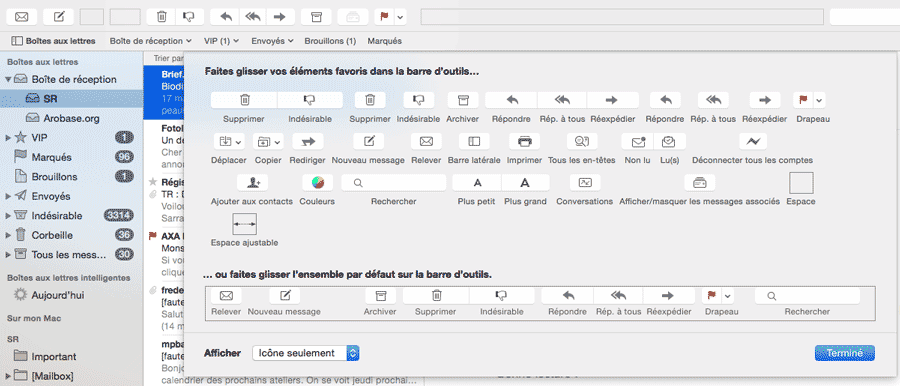The image size is (900, 386).
Task: Pick the Espace ajustable item
Action: click(x=245, y=224)
